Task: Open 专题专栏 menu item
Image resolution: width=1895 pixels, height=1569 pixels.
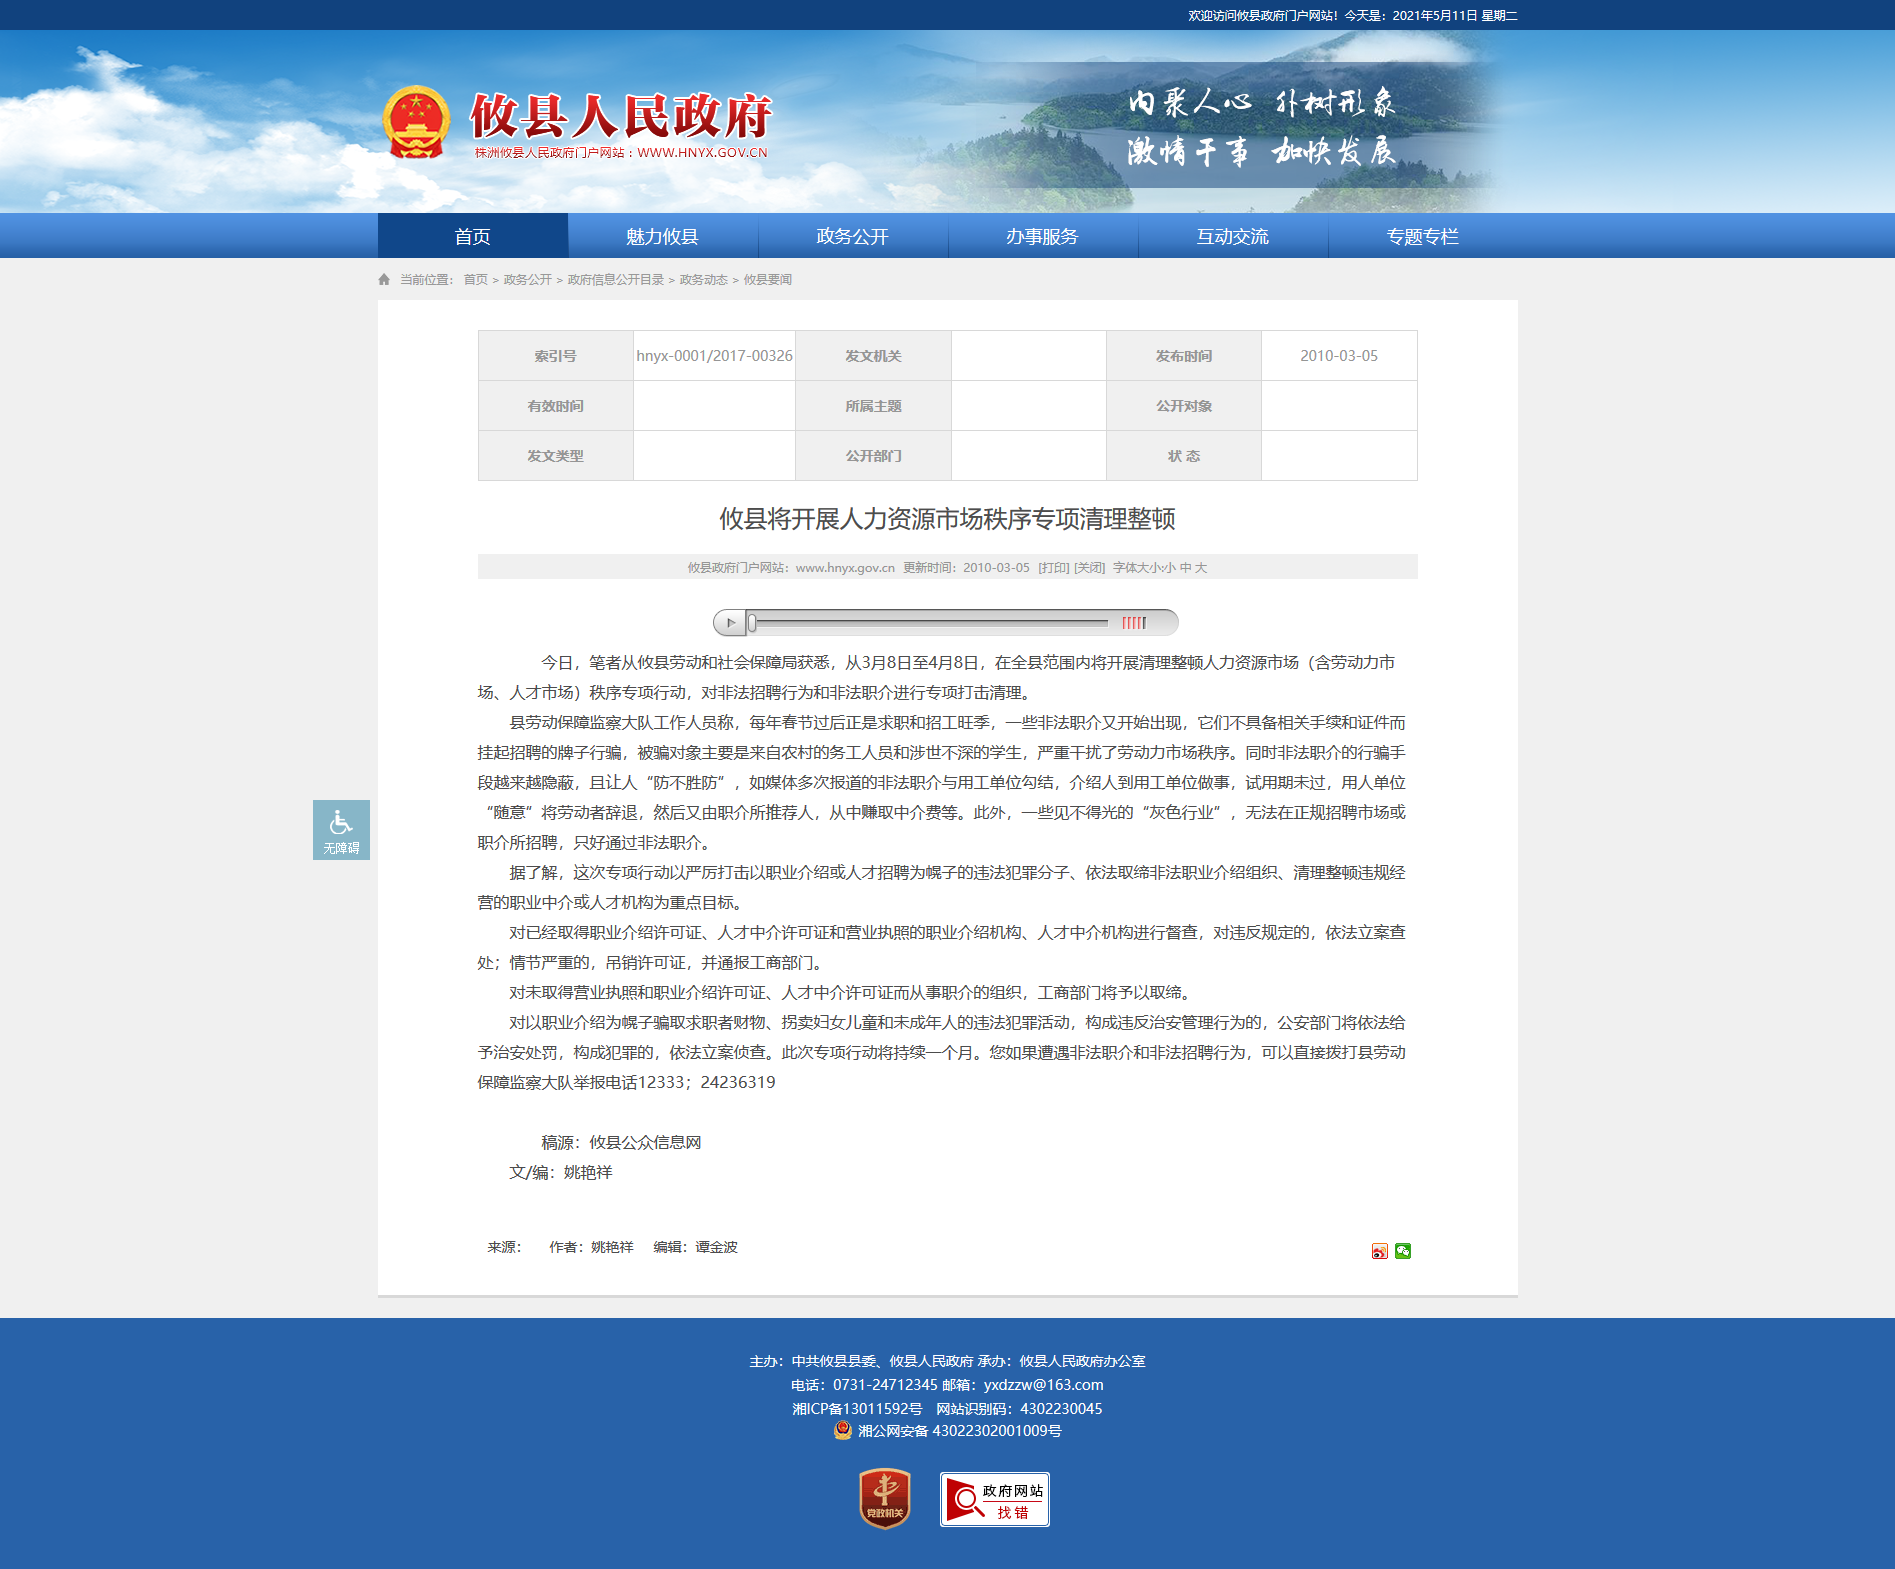Action: pyautogui.click(x=1422, y=236)
